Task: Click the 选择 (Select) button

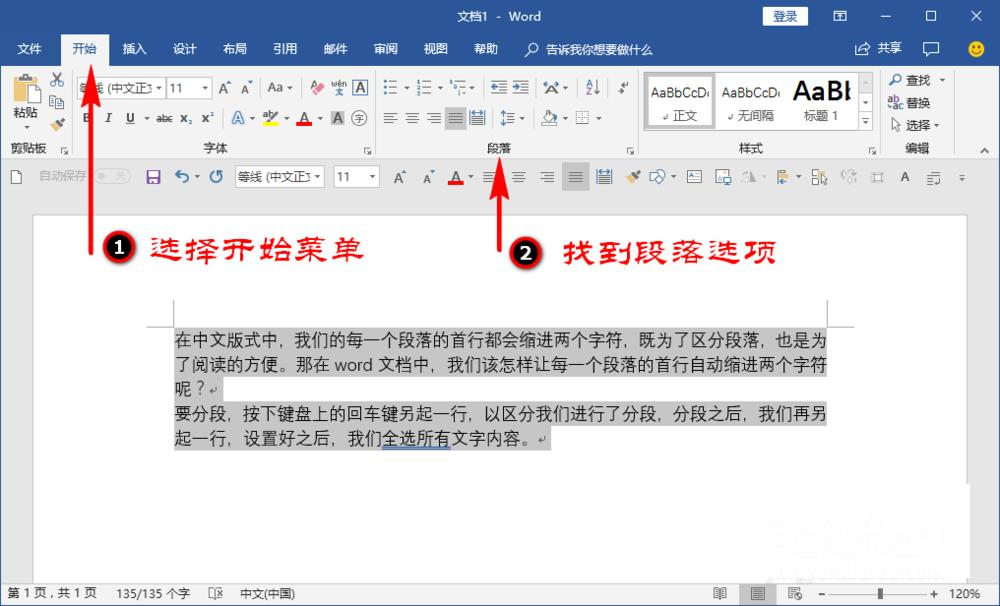Action: click(915, 125)
